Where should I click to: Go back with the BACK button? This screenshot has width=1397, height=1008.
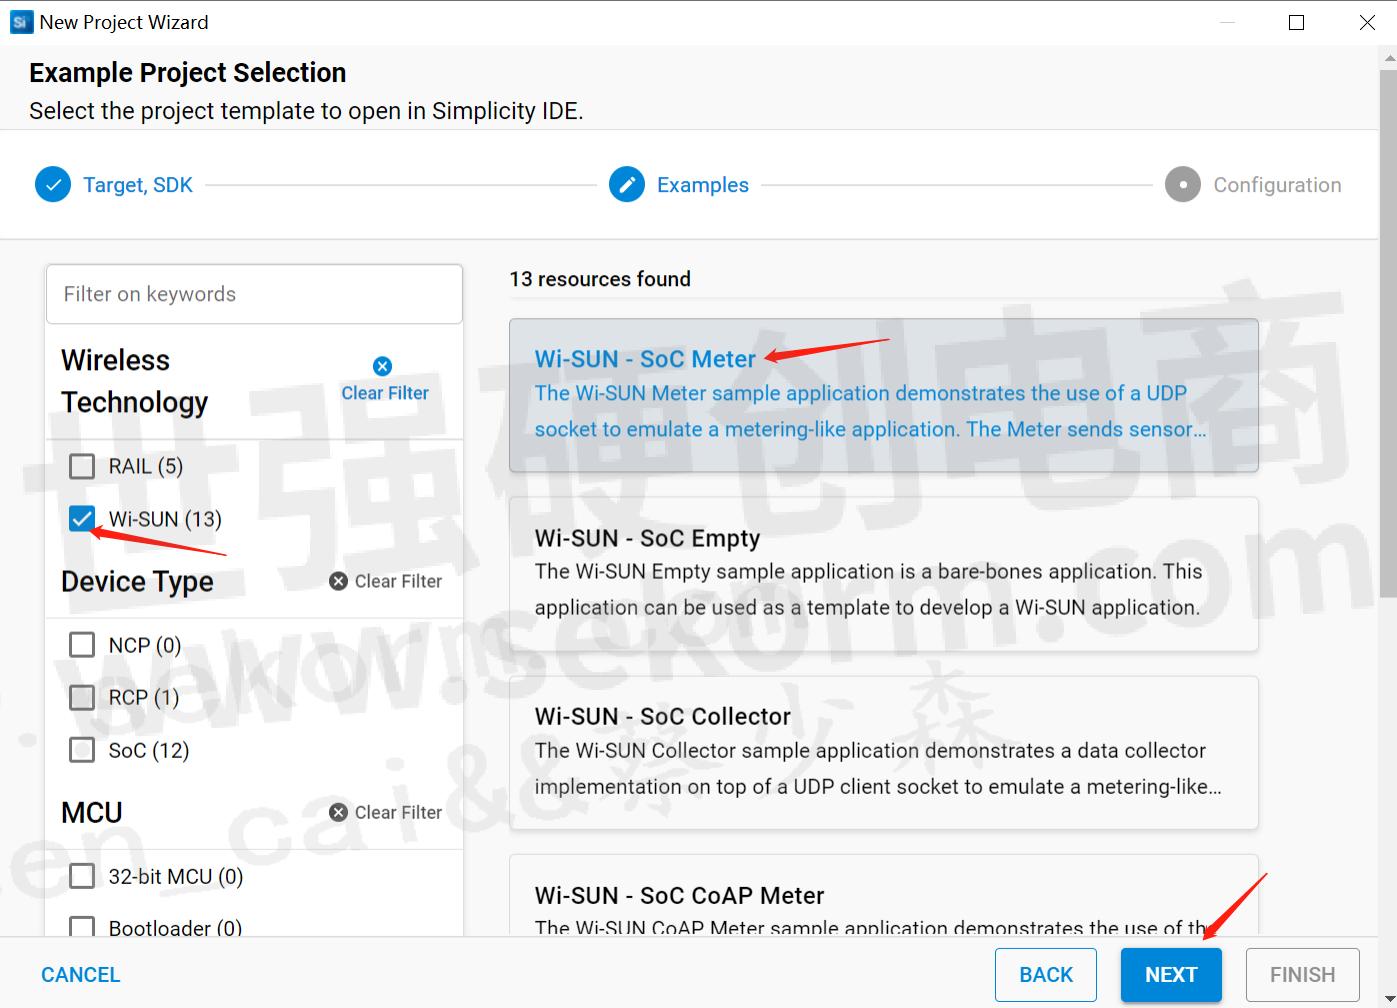[x=1045, y=975]
